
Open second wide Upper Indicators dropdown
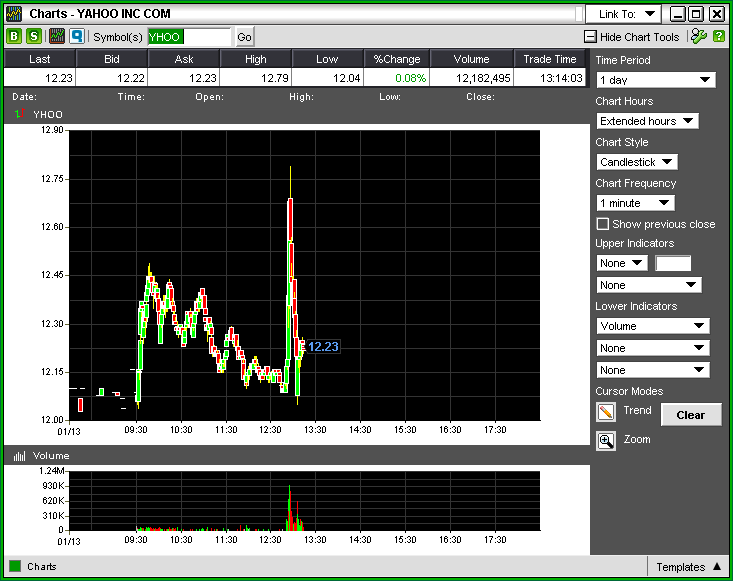(x=649, y=285)
